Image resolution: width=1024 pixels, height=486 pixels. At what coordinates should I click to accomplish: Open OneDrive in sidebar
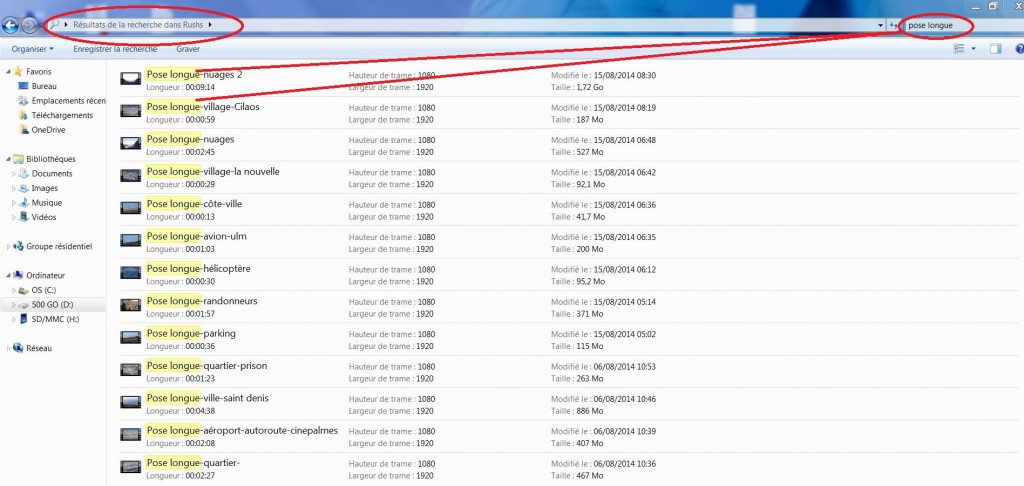pyautogui.click(x=48, y=130)
